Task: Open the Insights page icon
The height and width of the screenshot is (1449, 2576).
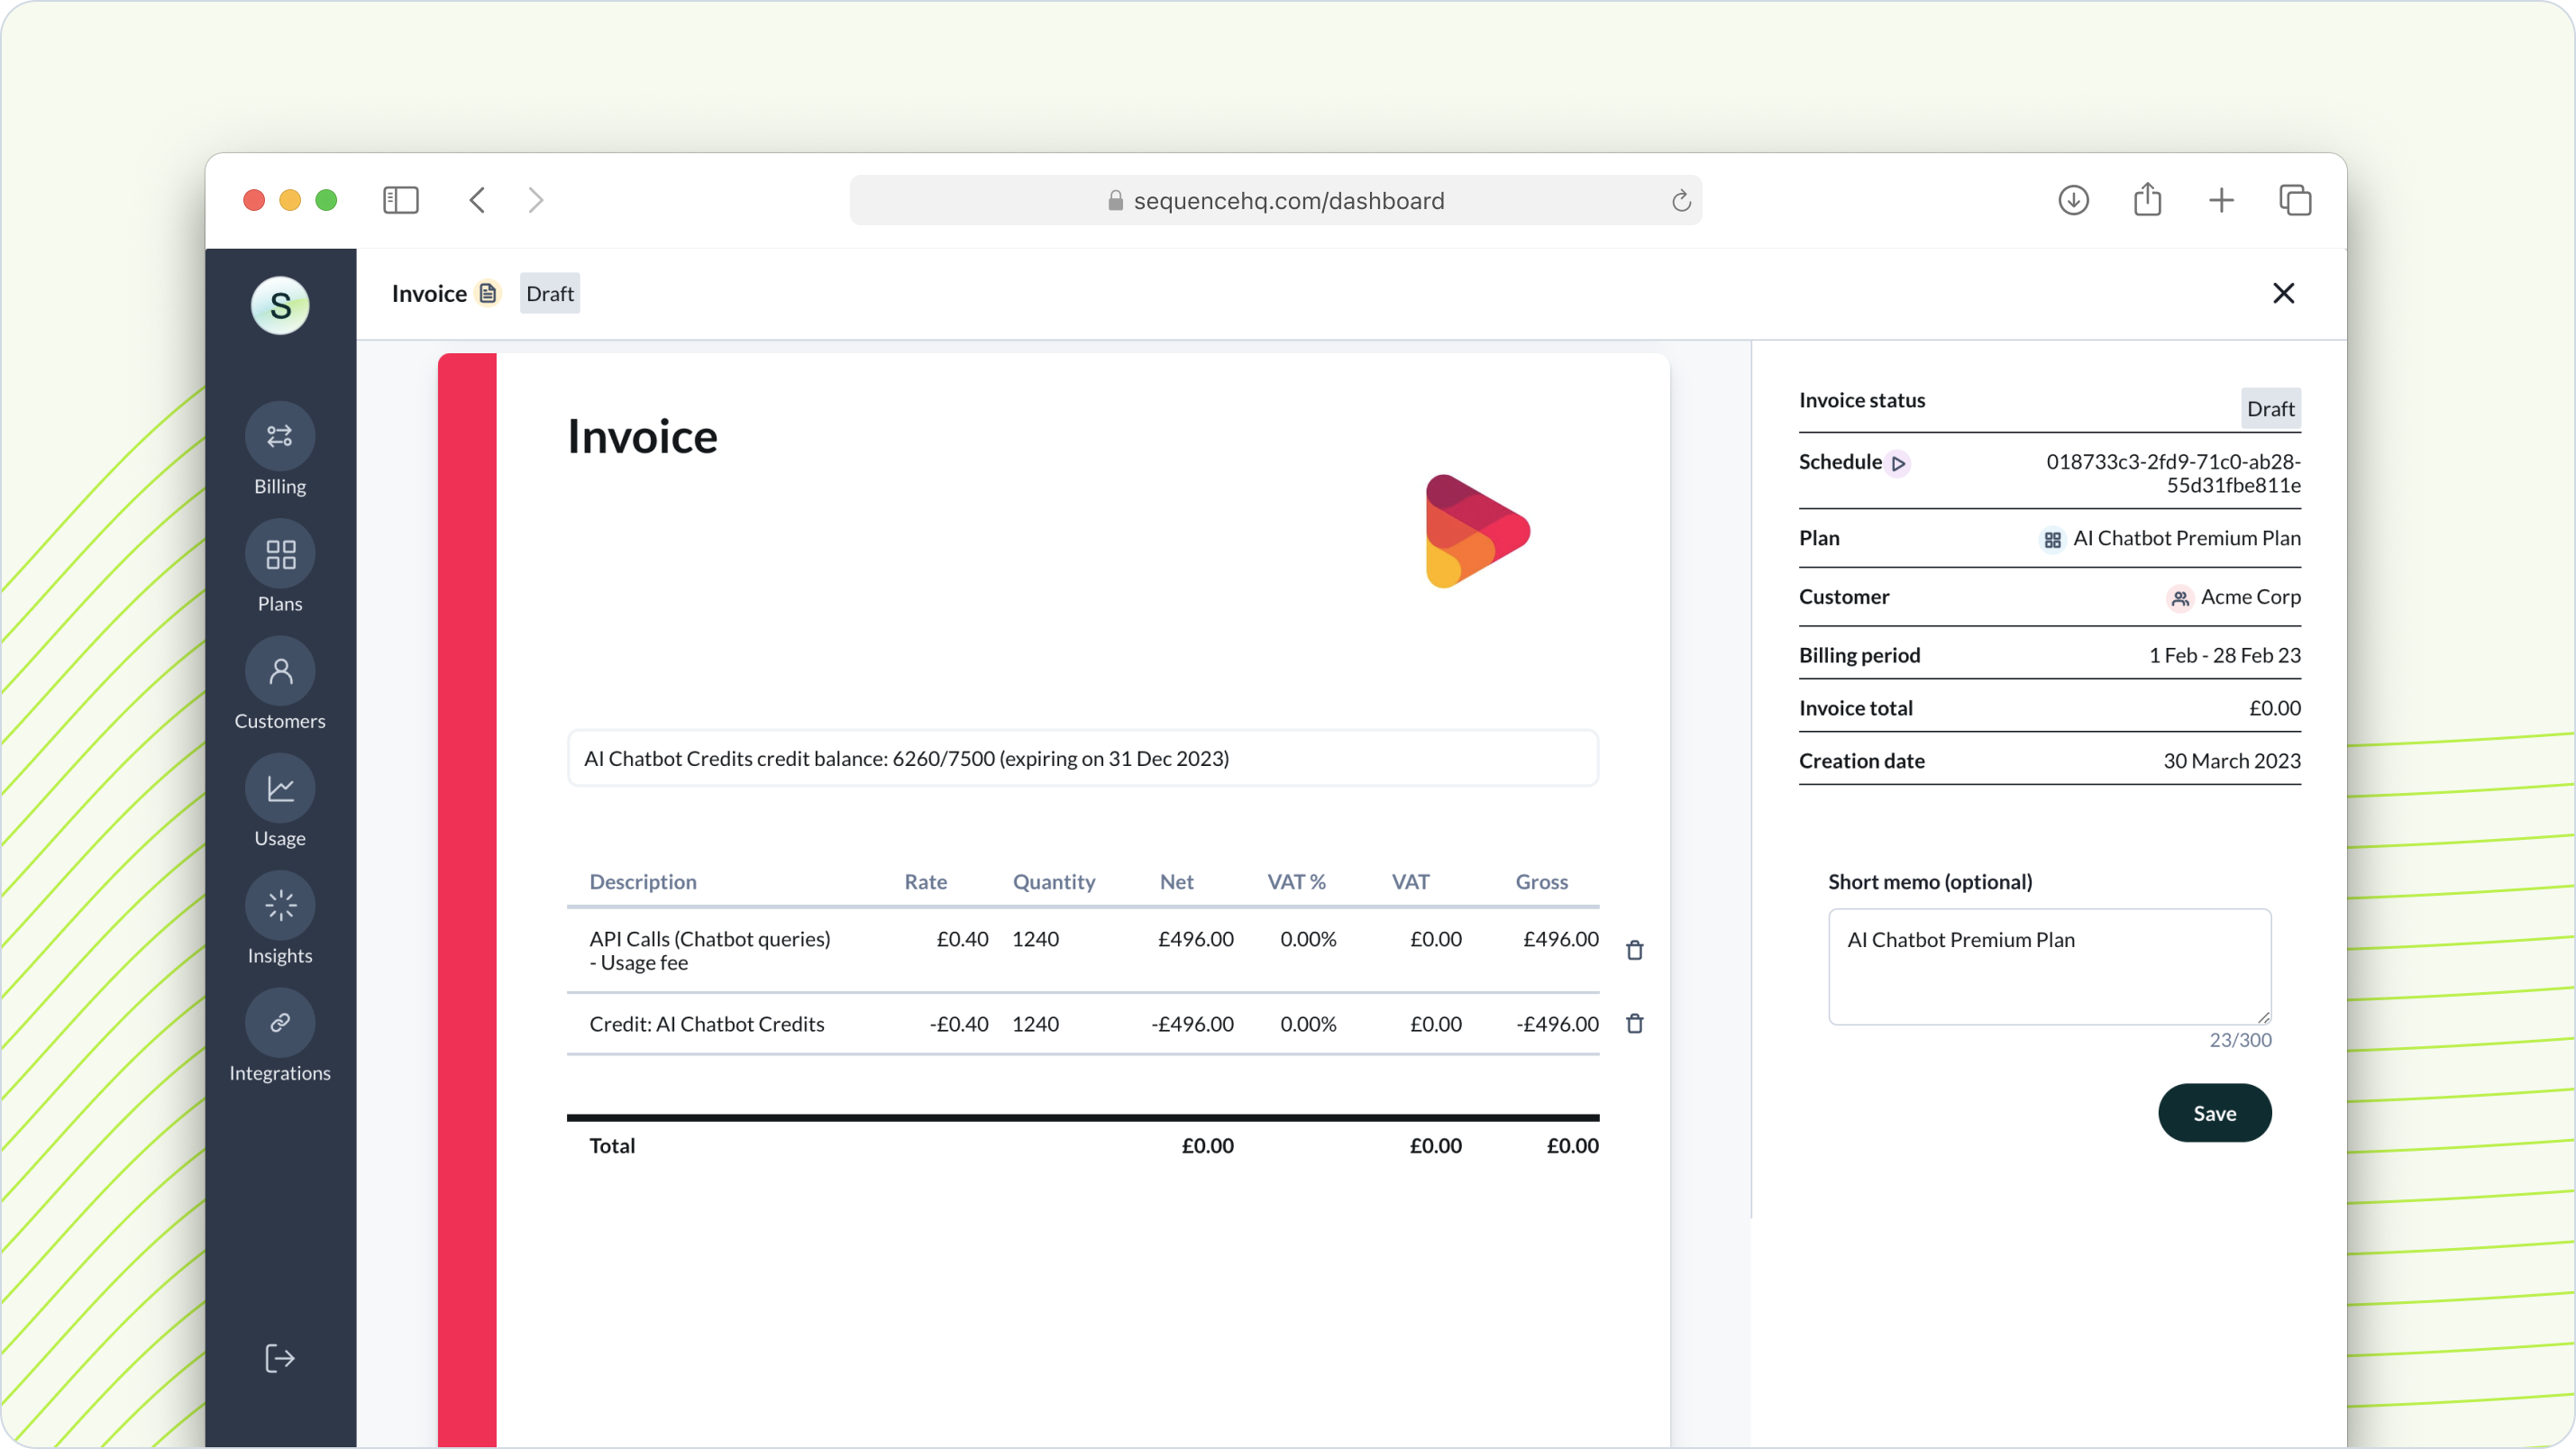Action: [280, 906]
